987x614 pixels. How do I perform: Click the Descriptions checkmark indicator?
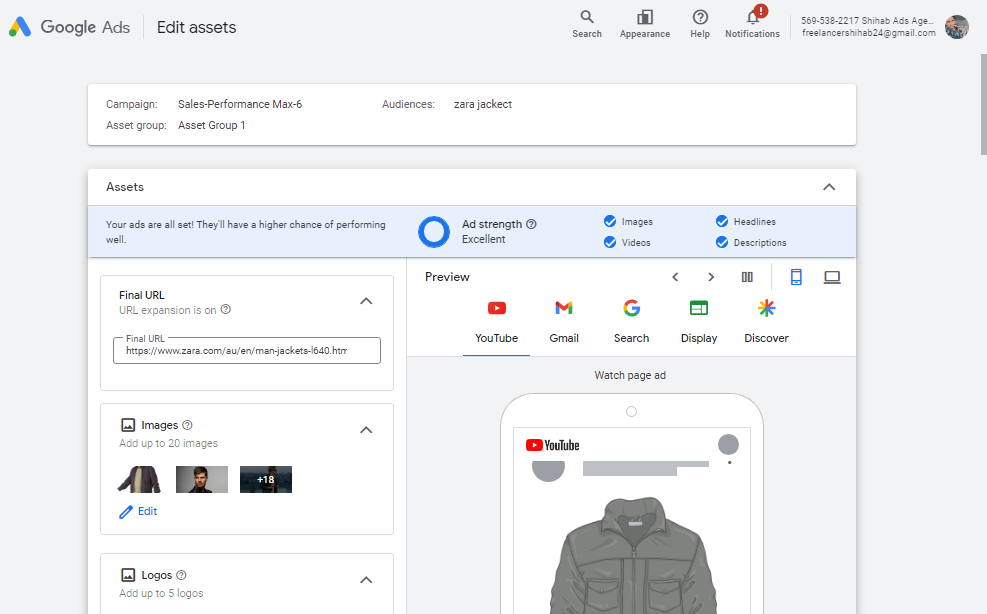(x=722, y=242)
